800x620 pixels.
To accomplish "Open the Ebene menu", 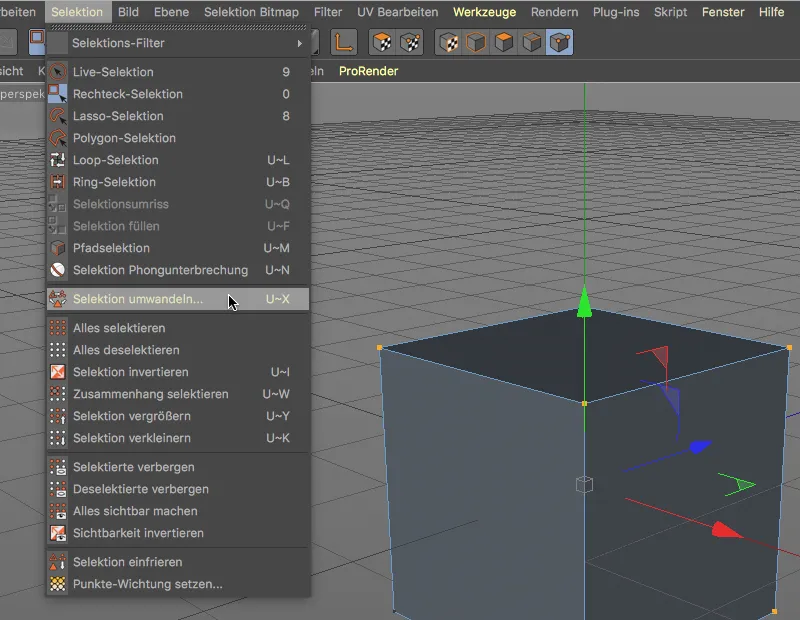I will point(171,12).
